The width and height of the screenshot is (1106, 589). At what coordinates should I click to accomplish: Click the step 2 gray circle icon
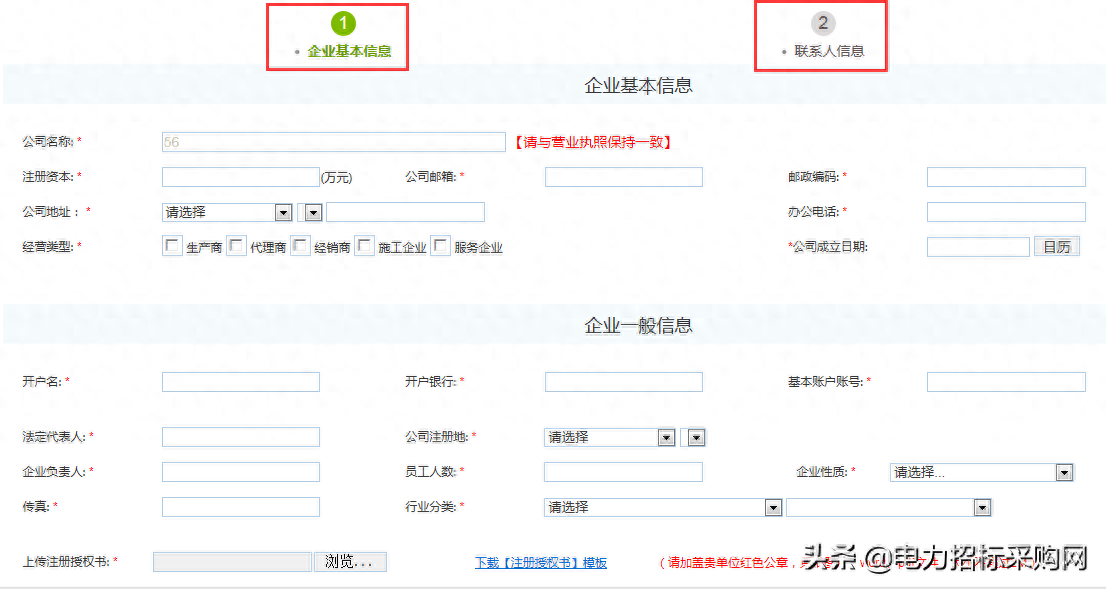click(822, 23)
